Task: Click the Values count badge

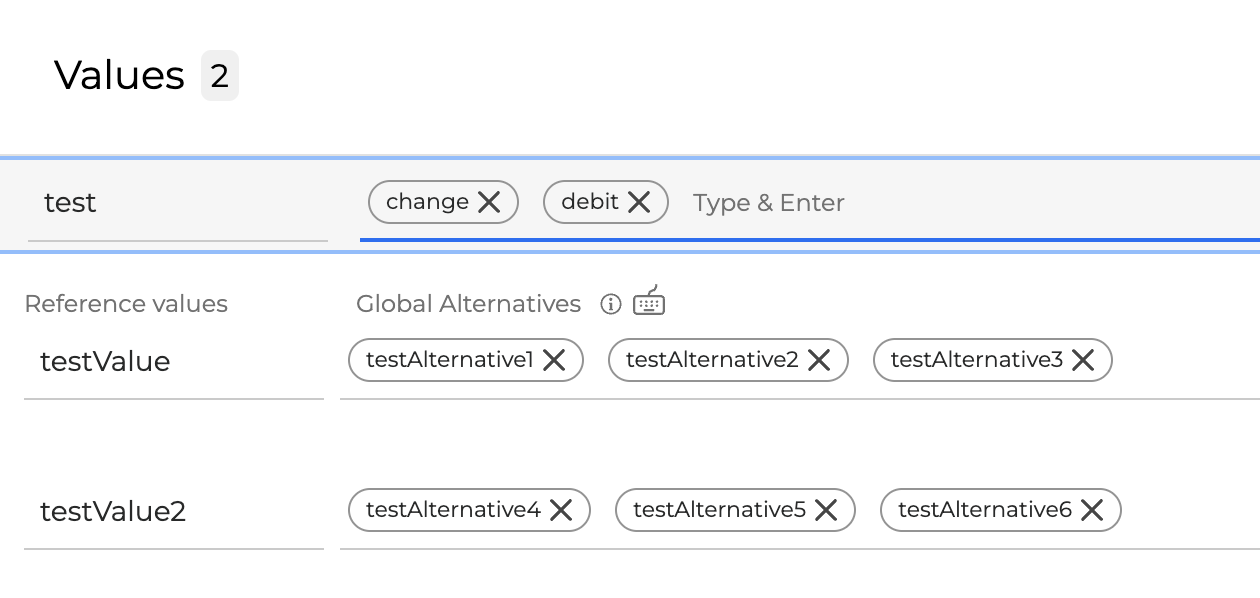Action: point(220,76)
